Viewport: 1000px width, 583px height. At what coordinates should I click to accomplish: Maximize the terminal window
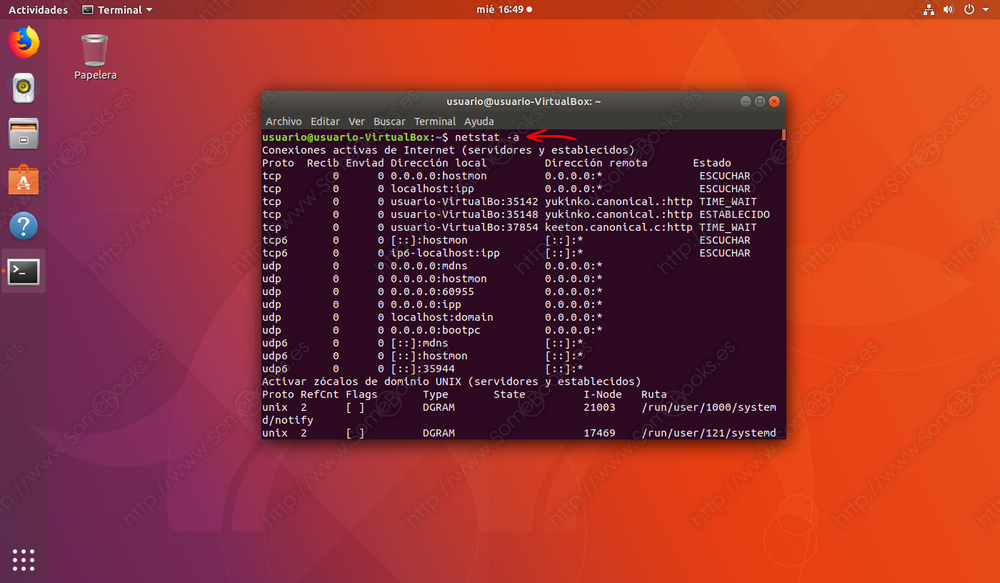pos(760,101)
